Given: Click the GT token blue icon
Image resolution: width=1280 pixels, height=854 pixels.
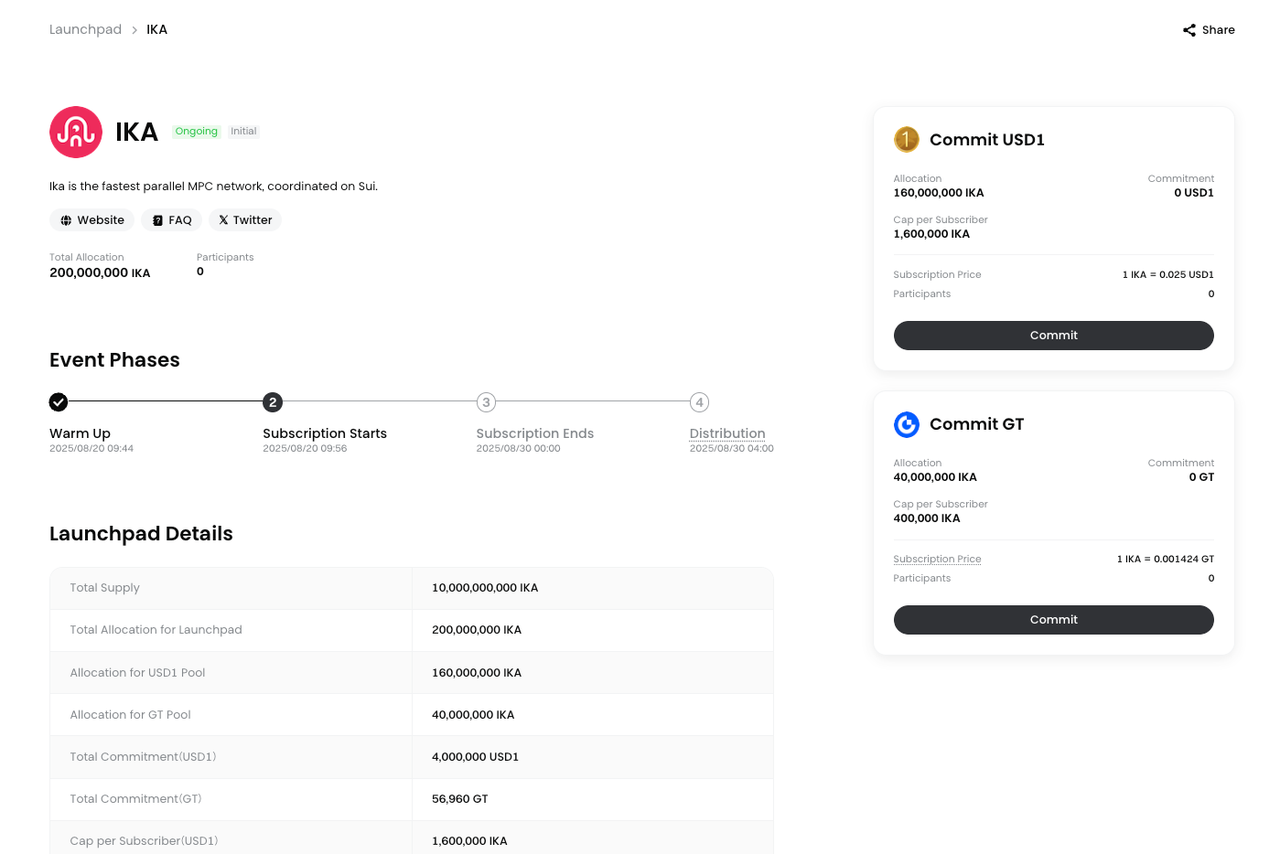Looking at the screenshot, I should pyautogui.click(x=906, y=424).
